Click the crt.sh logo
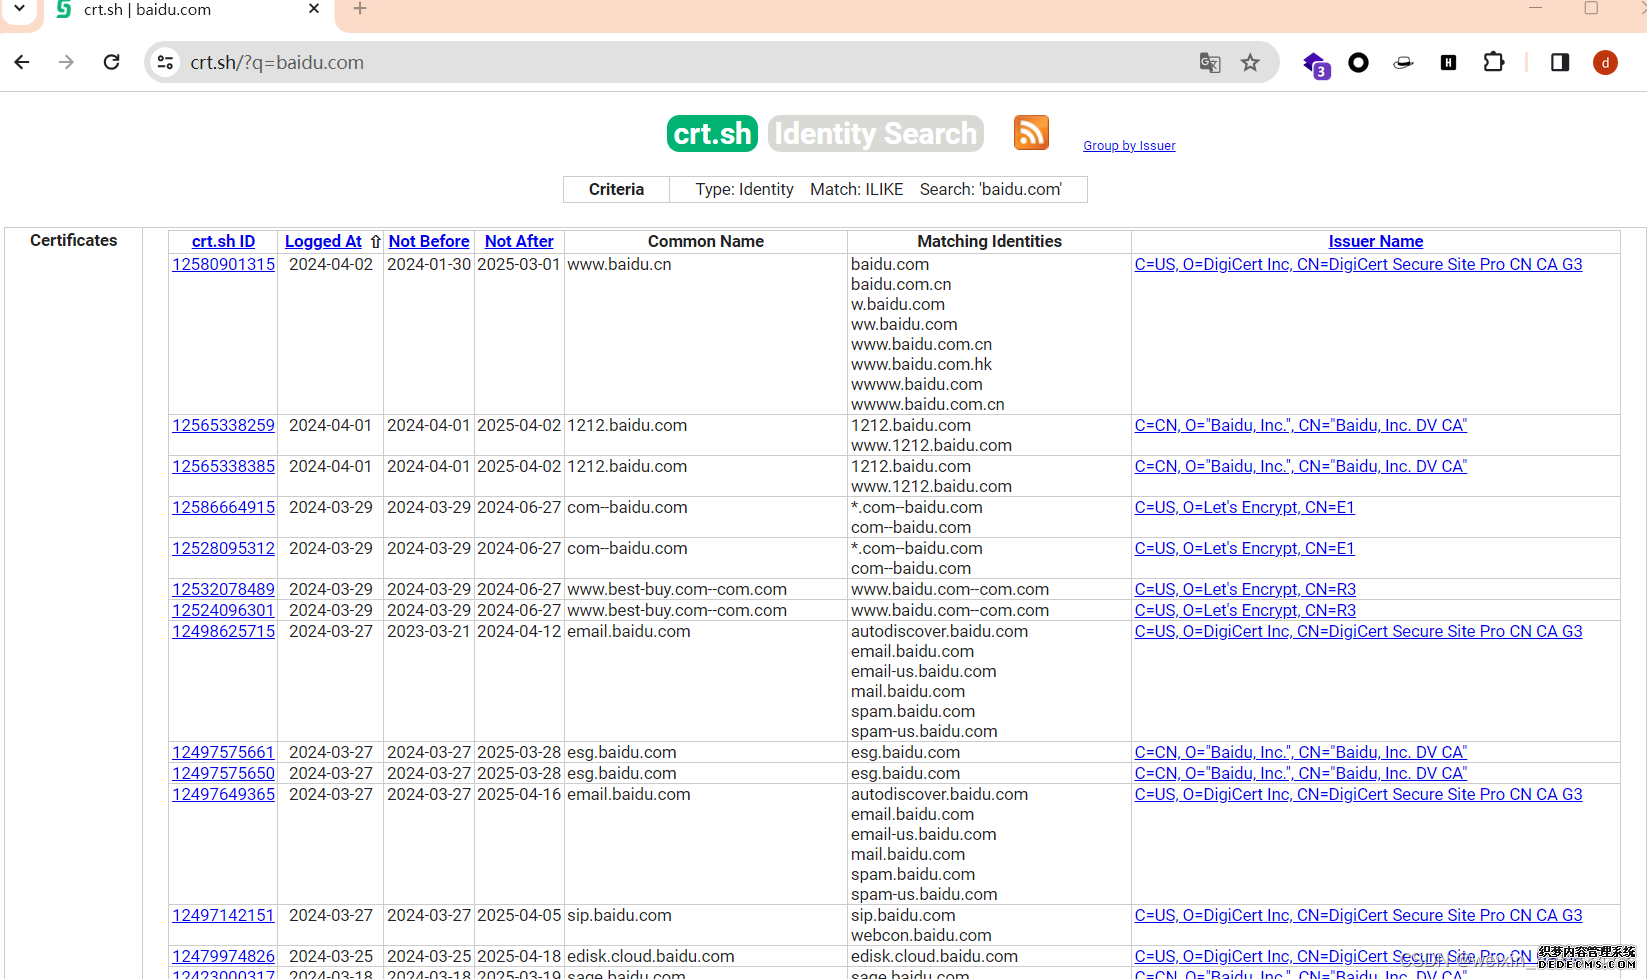 pyautogui.click(x=712, y=133)
